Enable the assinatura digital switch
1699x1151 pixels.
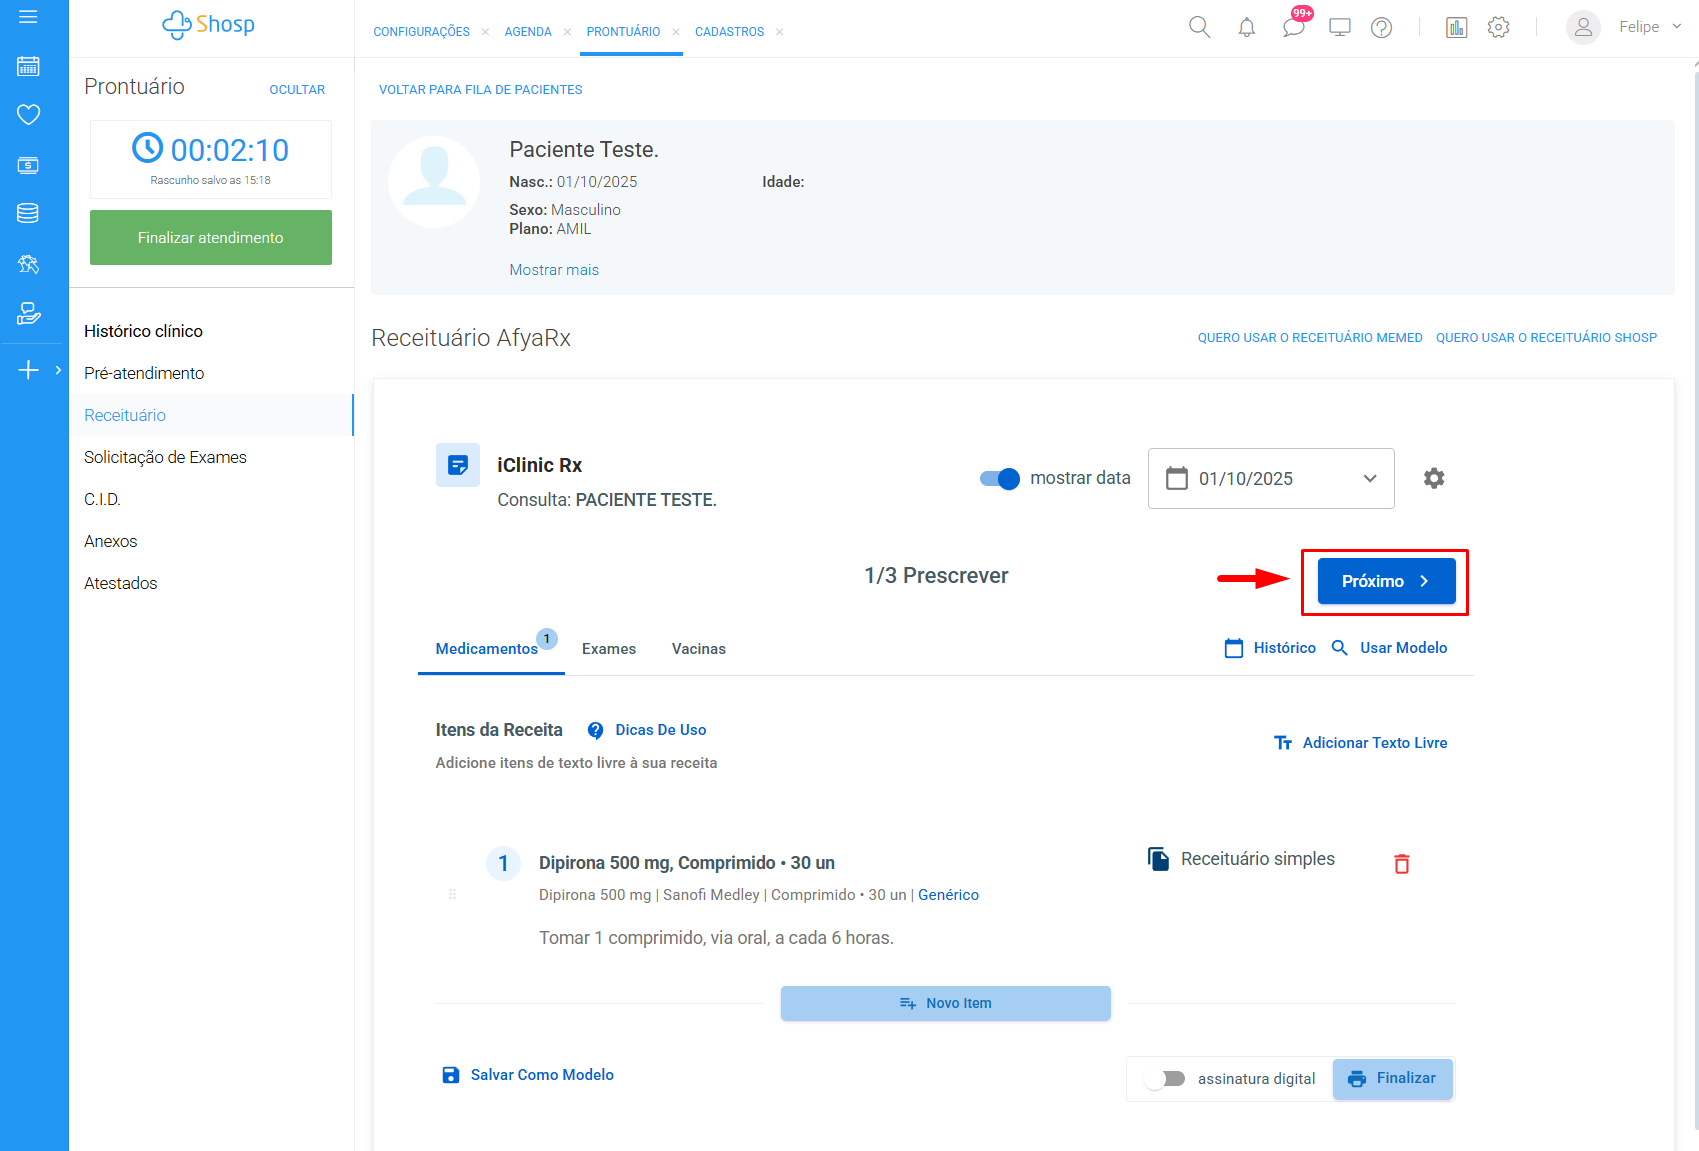(1165, 1079)
